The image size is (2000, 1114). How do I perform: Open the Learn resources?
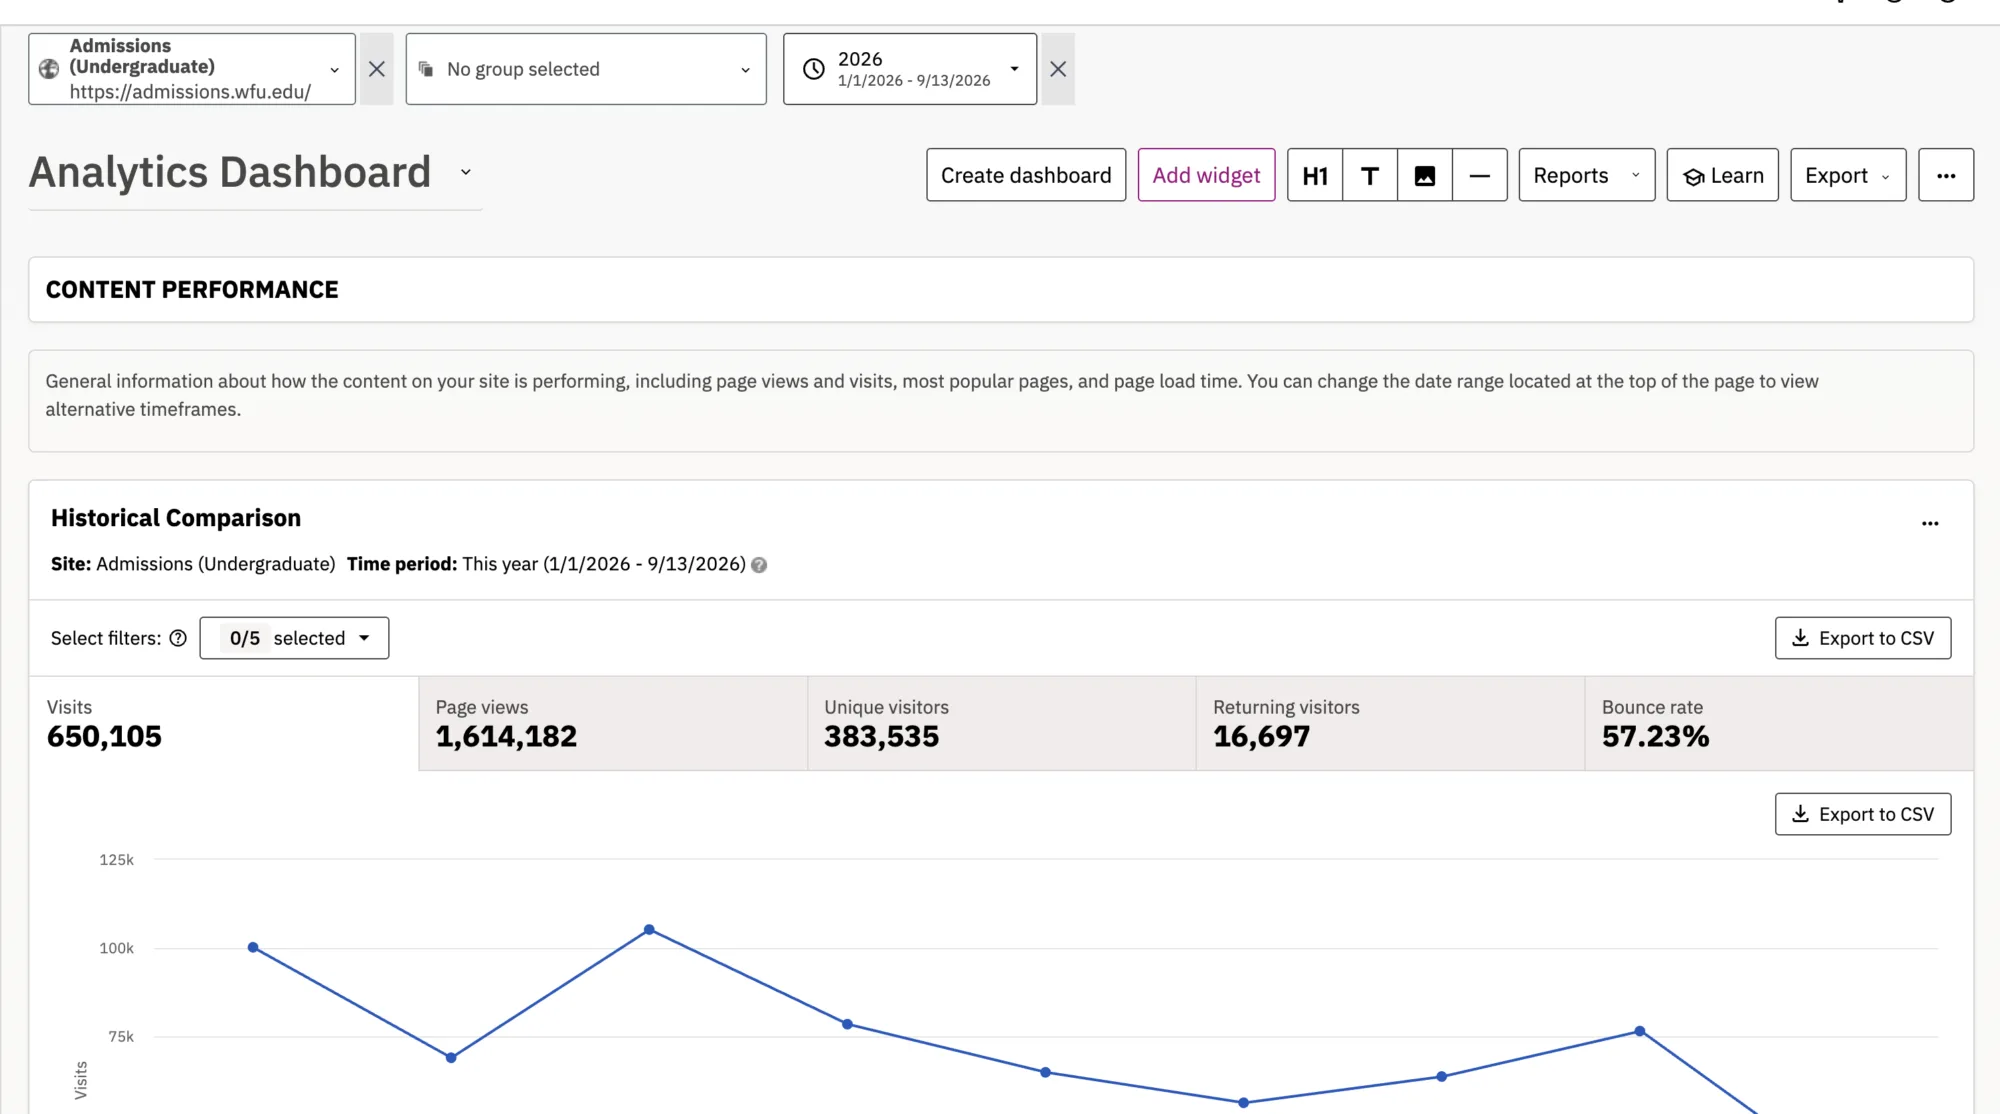(x=1723, y=175)
